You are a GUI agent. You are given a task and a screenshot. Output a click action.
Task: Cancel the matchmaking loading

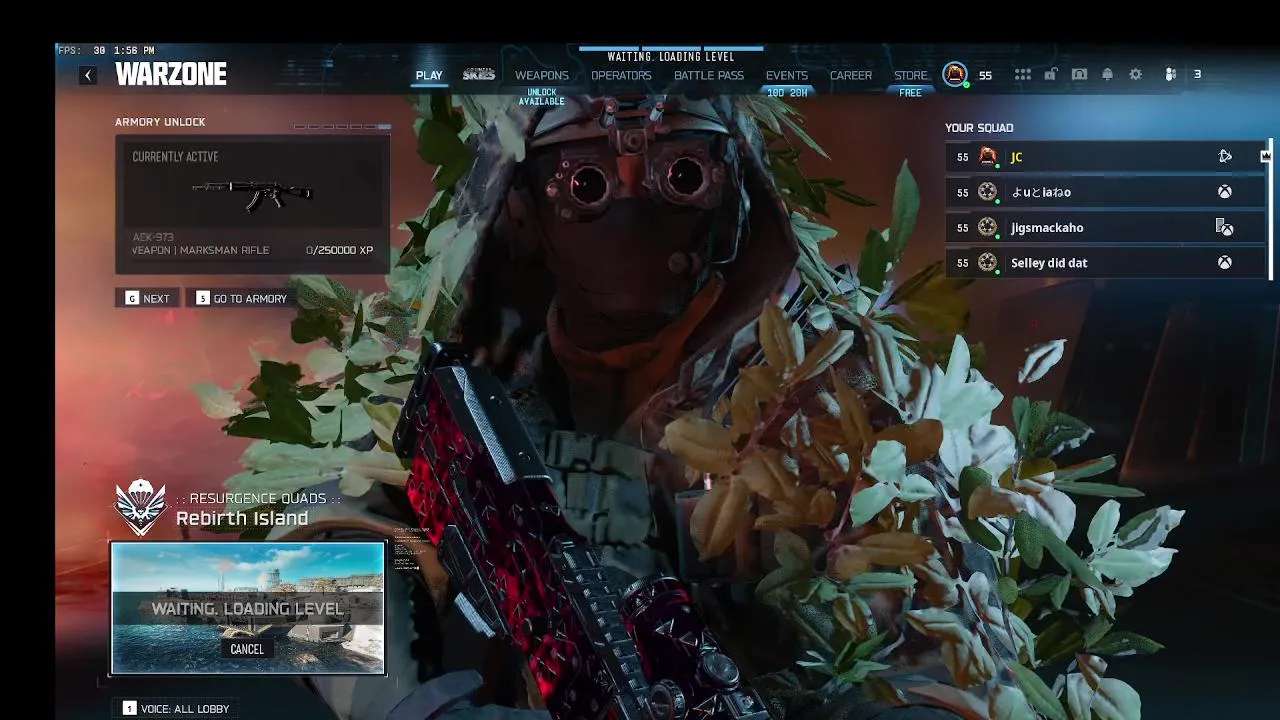point(247,649)
